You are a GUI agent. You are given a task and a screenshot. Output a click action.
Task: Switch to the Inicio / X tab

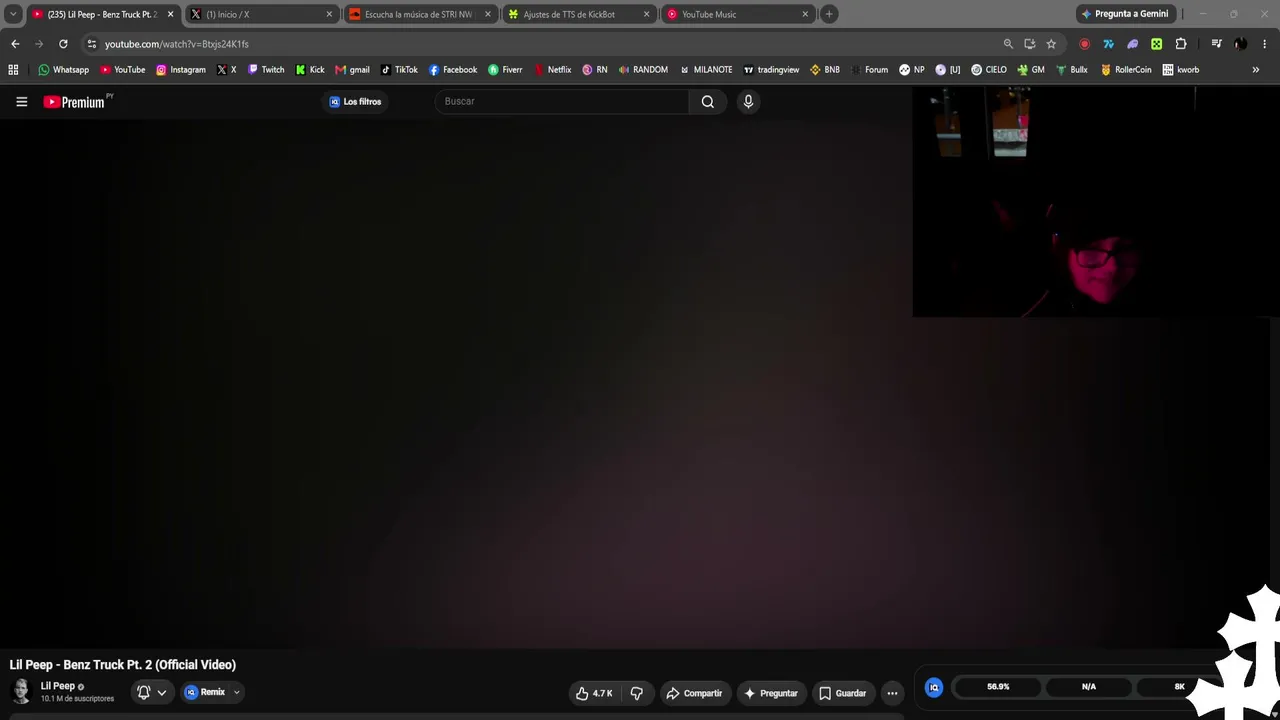[261, 14]
